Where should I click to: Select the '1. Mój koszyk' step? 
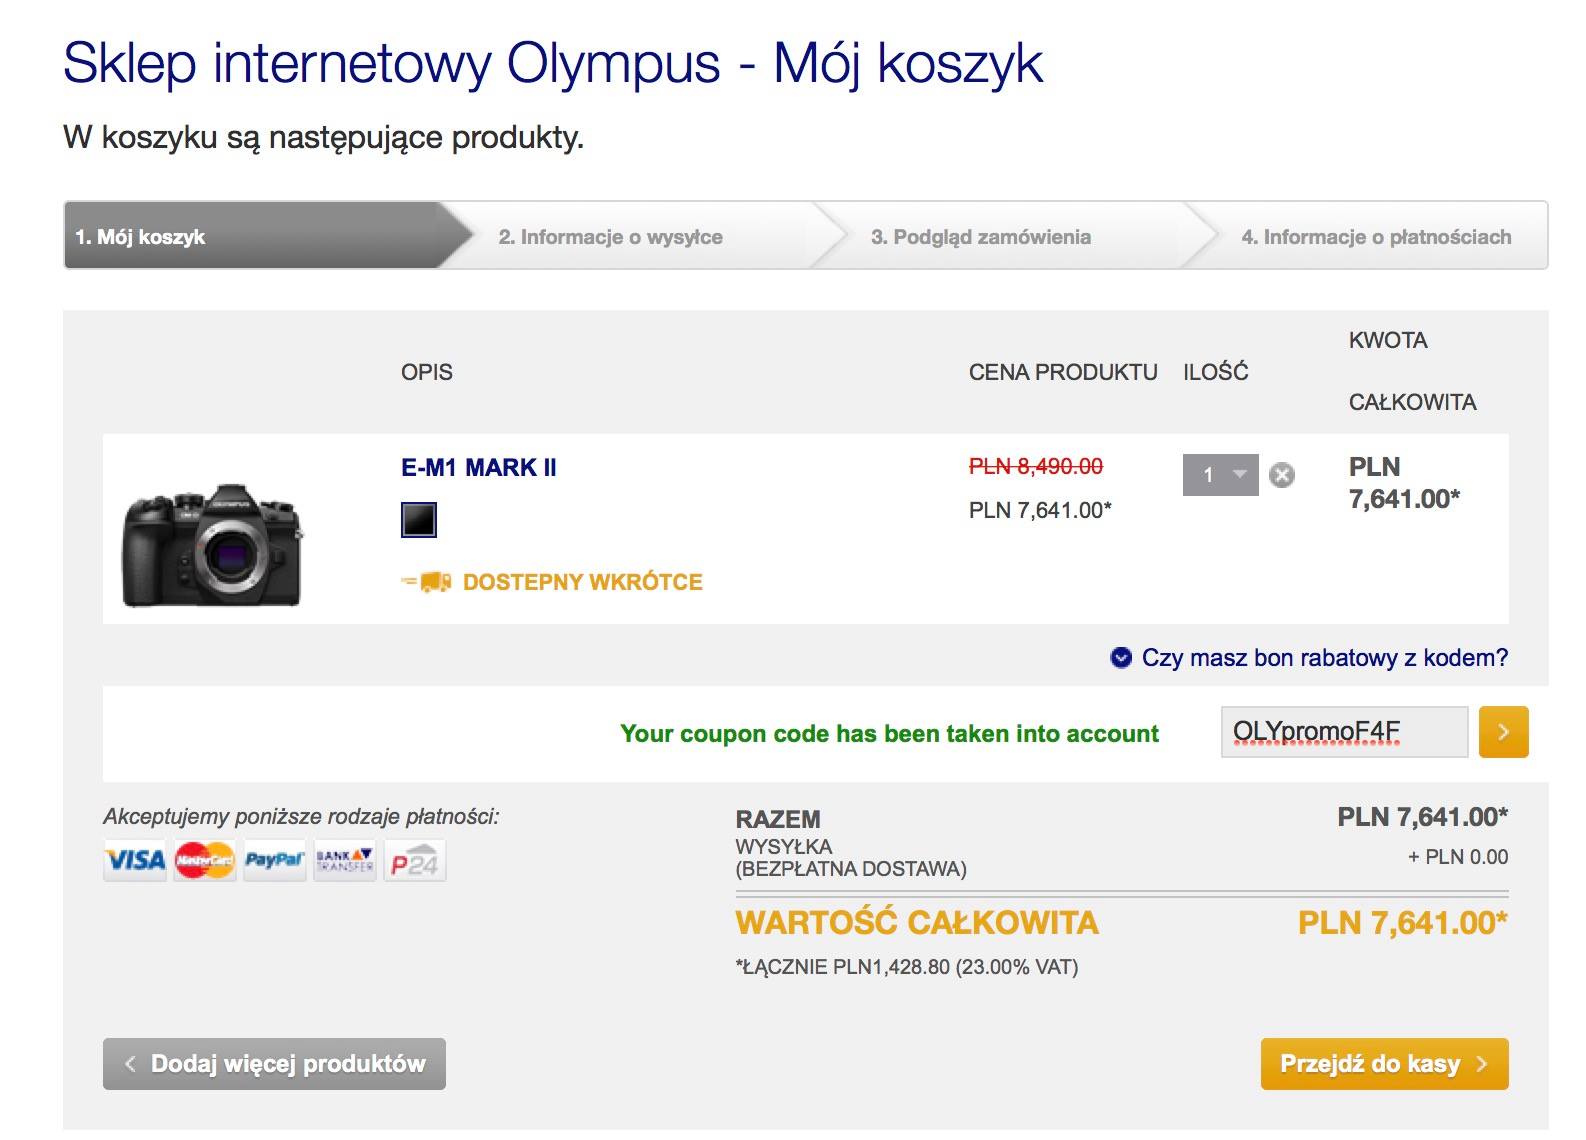click(x=141, y=237)
